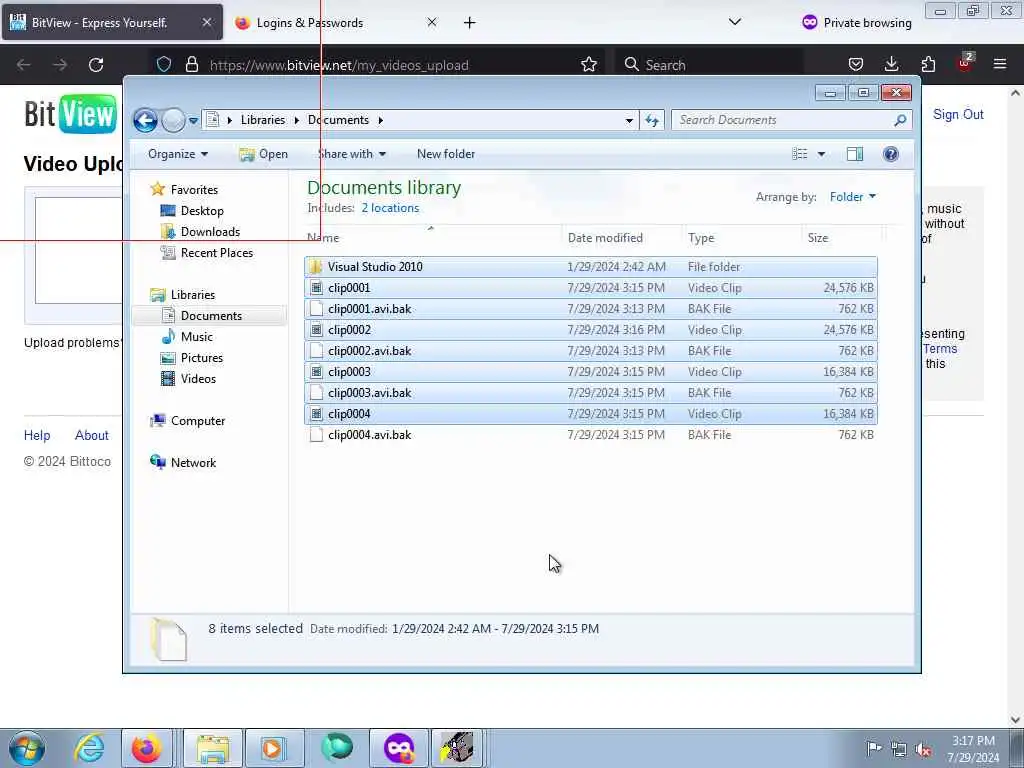
Task: Click the muted volume icon in system tray
Action: [x=923, y=750]
